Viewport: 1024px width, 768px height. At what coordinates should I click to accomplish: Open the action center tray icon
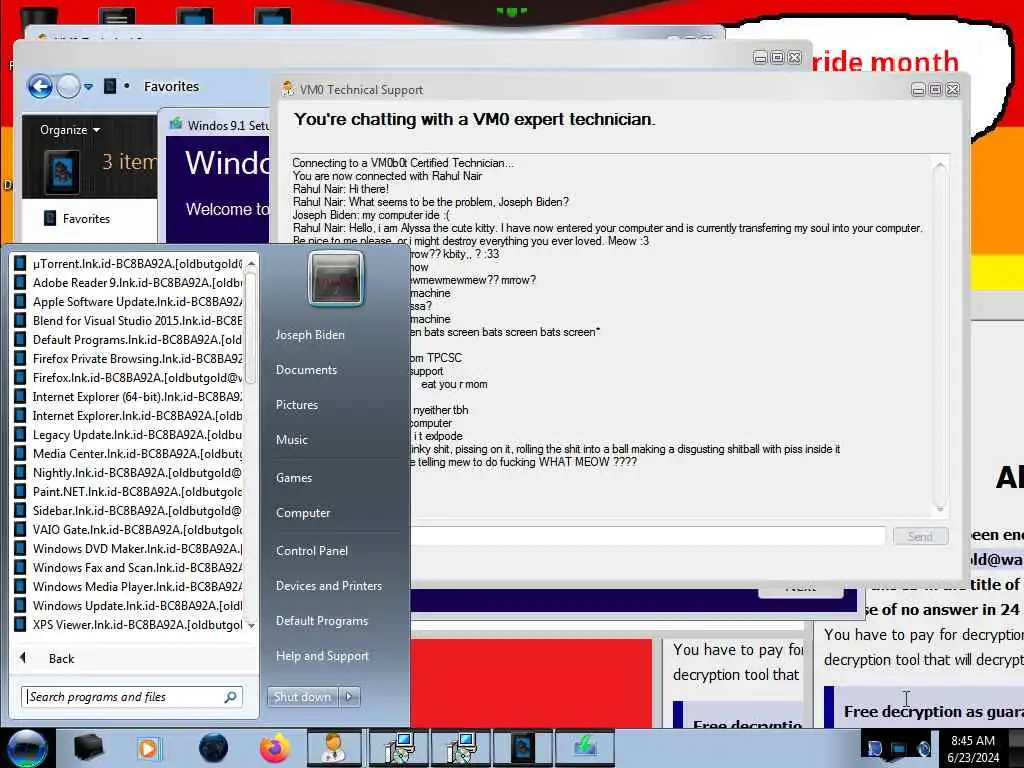click(x=875, y=748)
